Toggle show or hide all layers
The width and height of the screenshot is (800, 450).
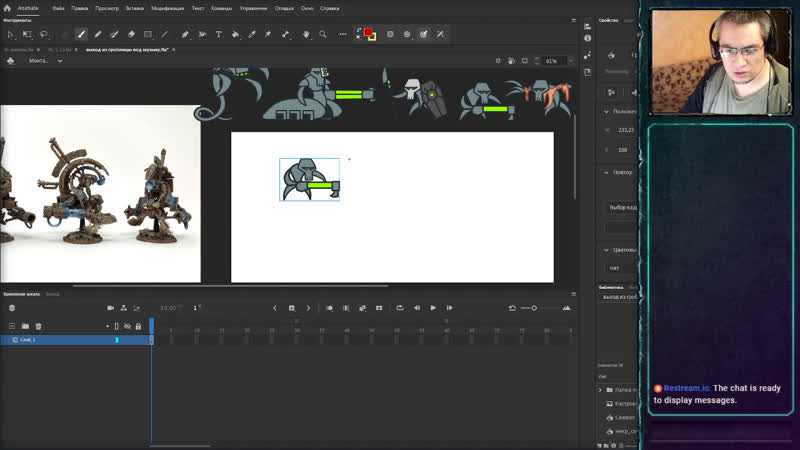tap(127, 326)
